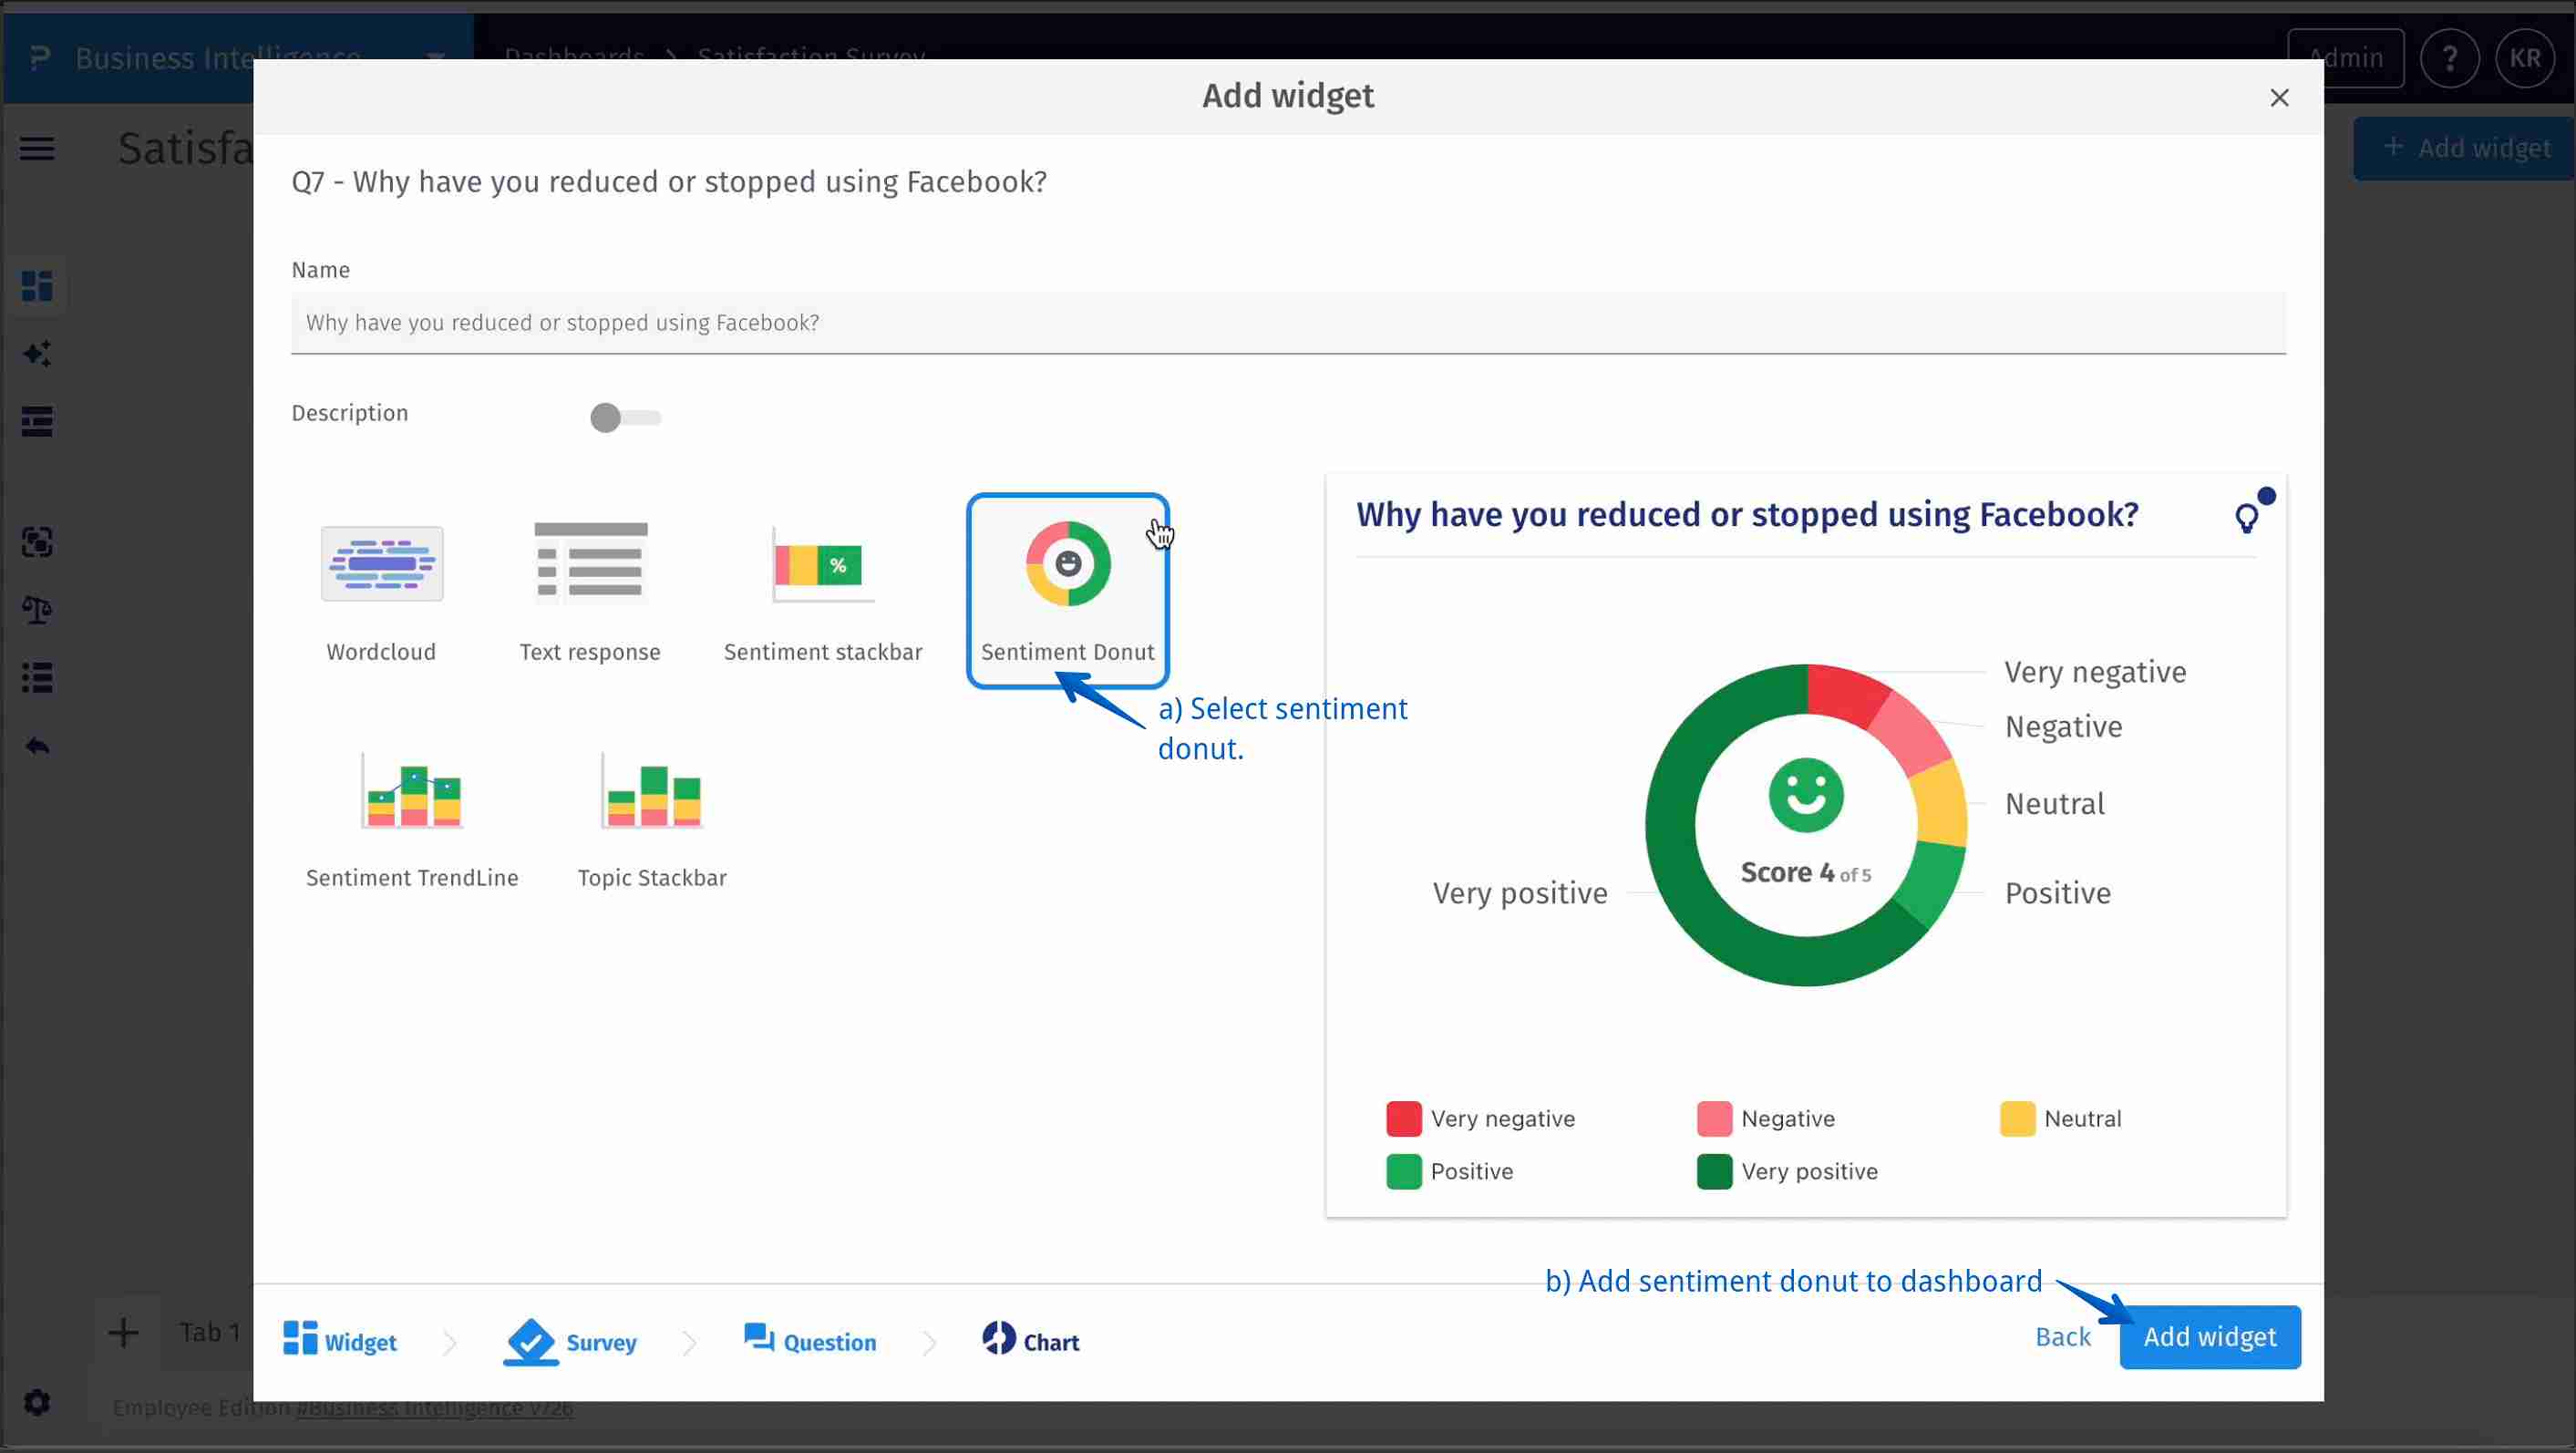Switch to Tab 1
Screen dimensions: 2576x1453
(207, 1332)
